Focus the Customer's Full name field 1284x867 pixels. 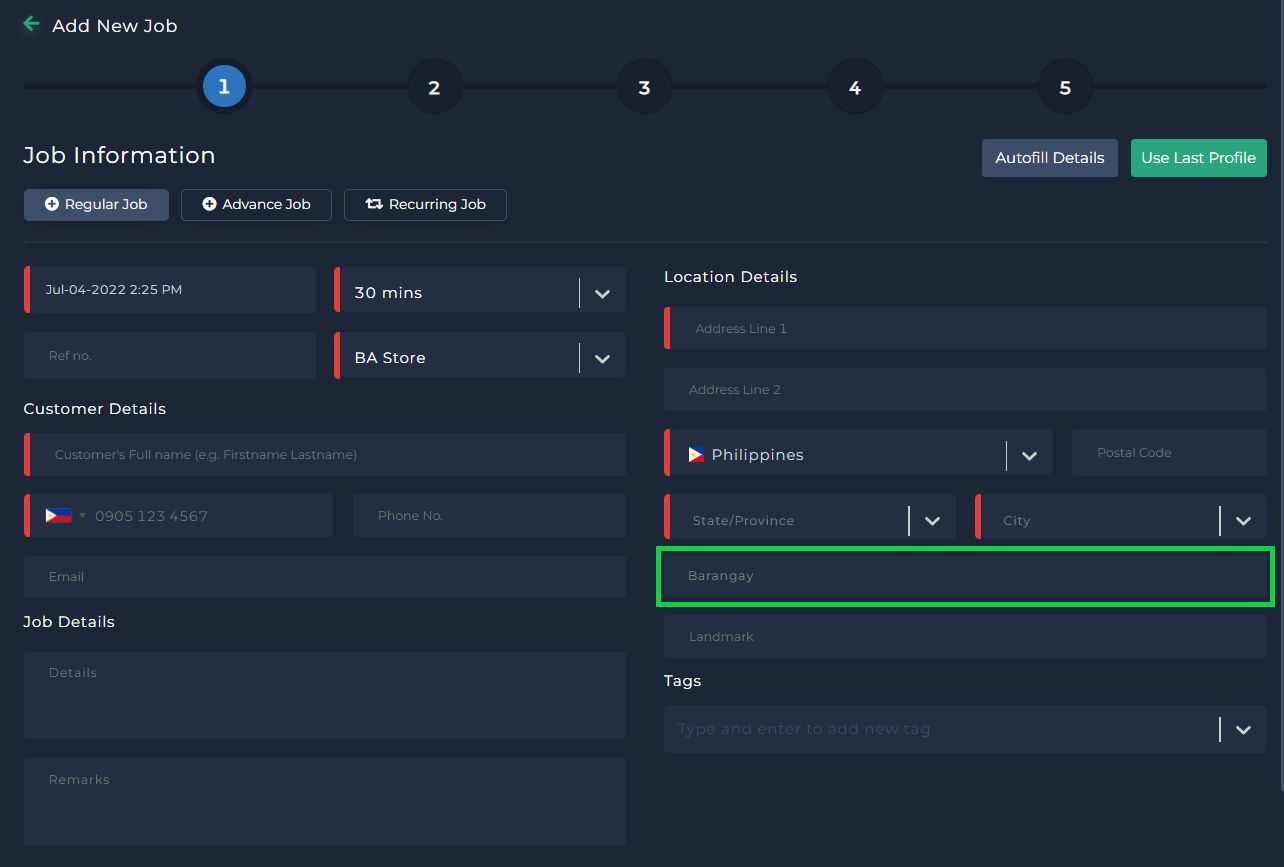[325, 454]
